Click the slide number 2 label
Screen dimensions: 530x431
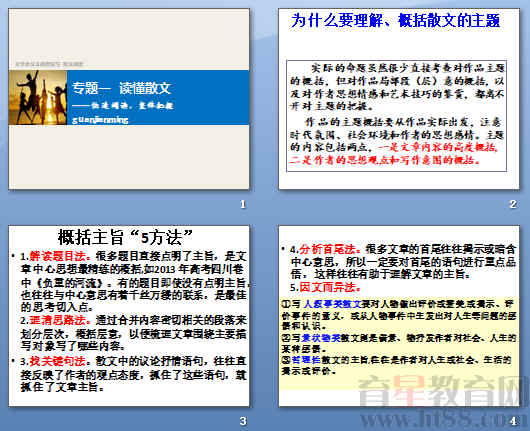click(513, 204)
